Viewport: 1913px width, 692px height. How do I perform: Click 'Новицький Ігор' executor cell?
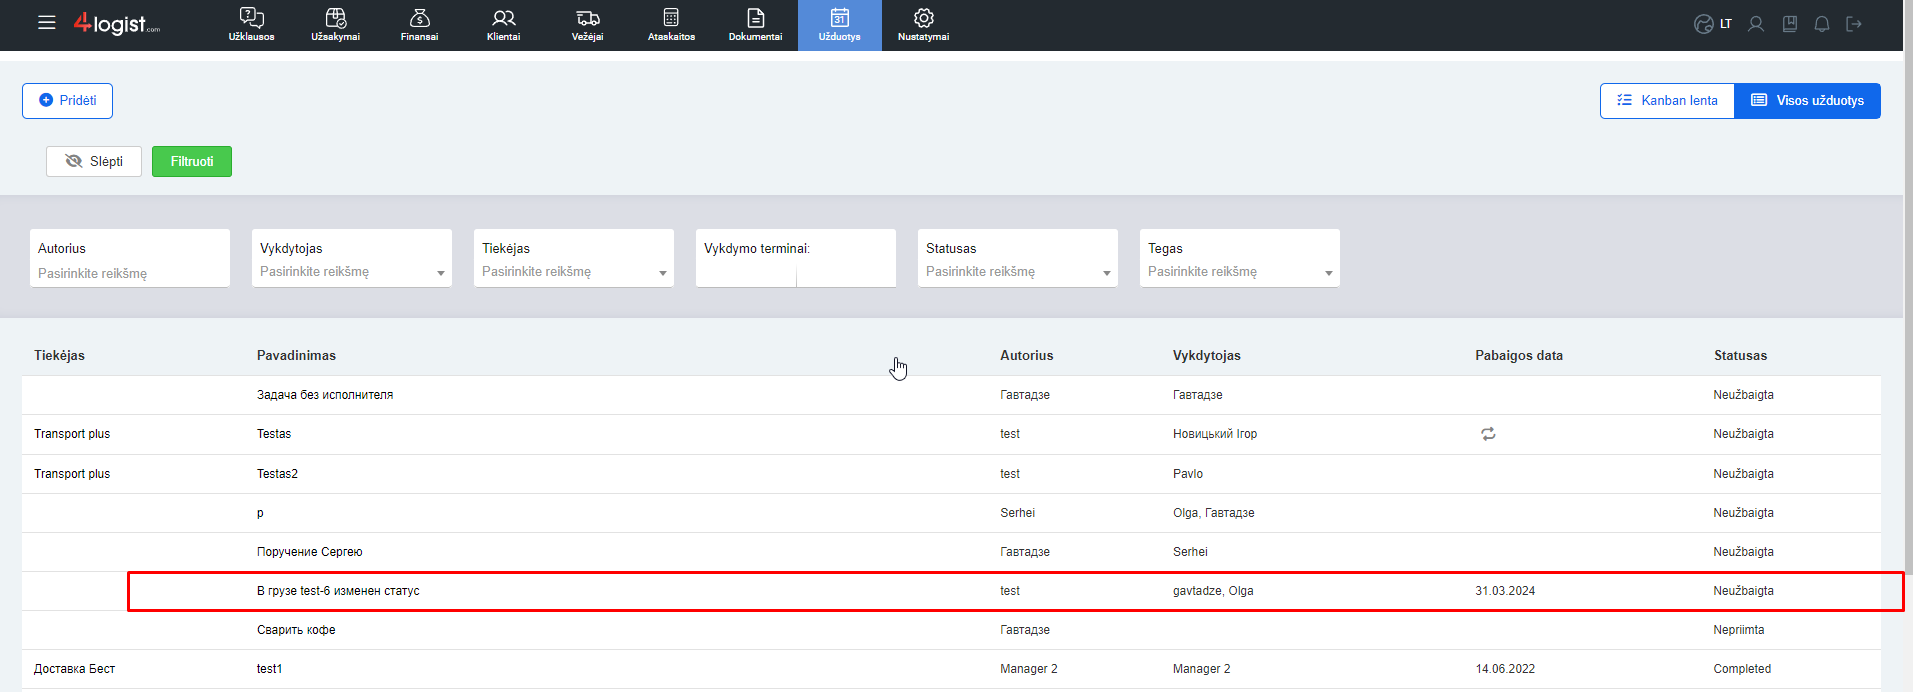(x=1215, y=434)
